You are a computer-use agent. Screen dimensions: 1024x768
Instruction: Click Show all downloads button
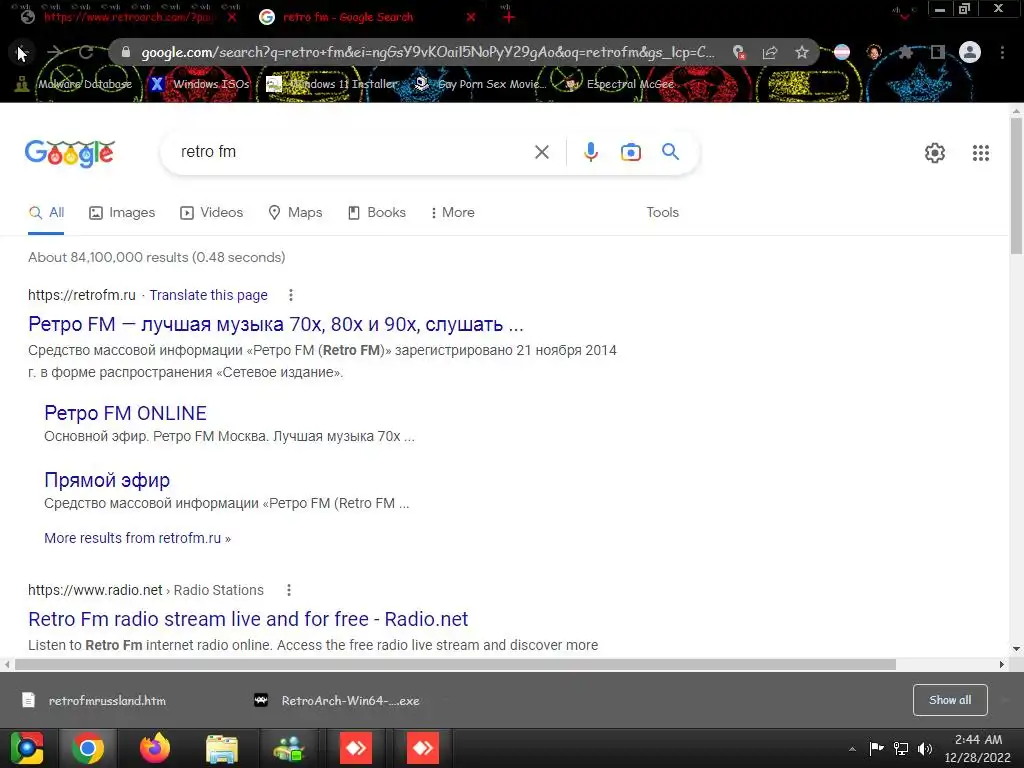[950, 700]
